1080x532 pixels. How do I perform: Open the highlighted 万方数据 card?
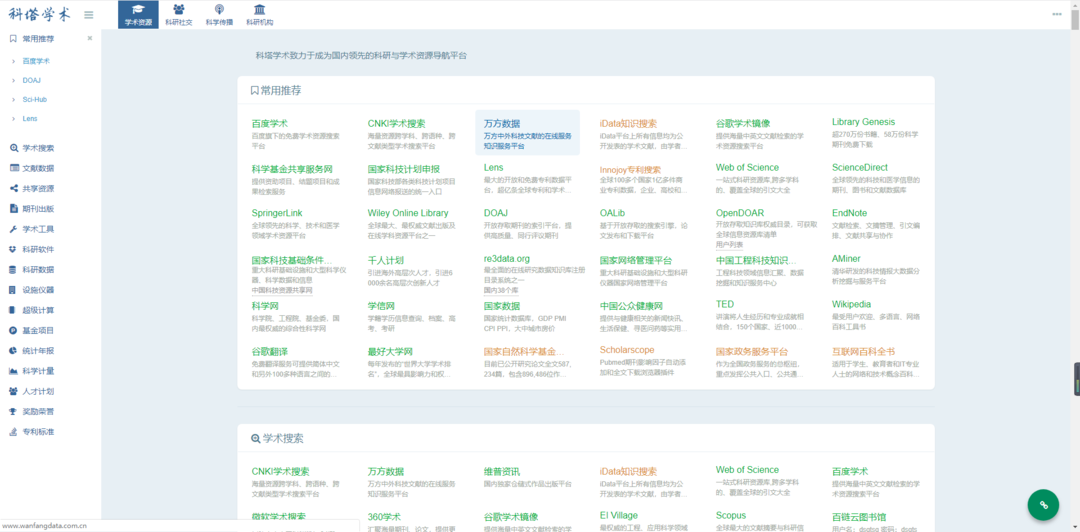click(528, 134)
